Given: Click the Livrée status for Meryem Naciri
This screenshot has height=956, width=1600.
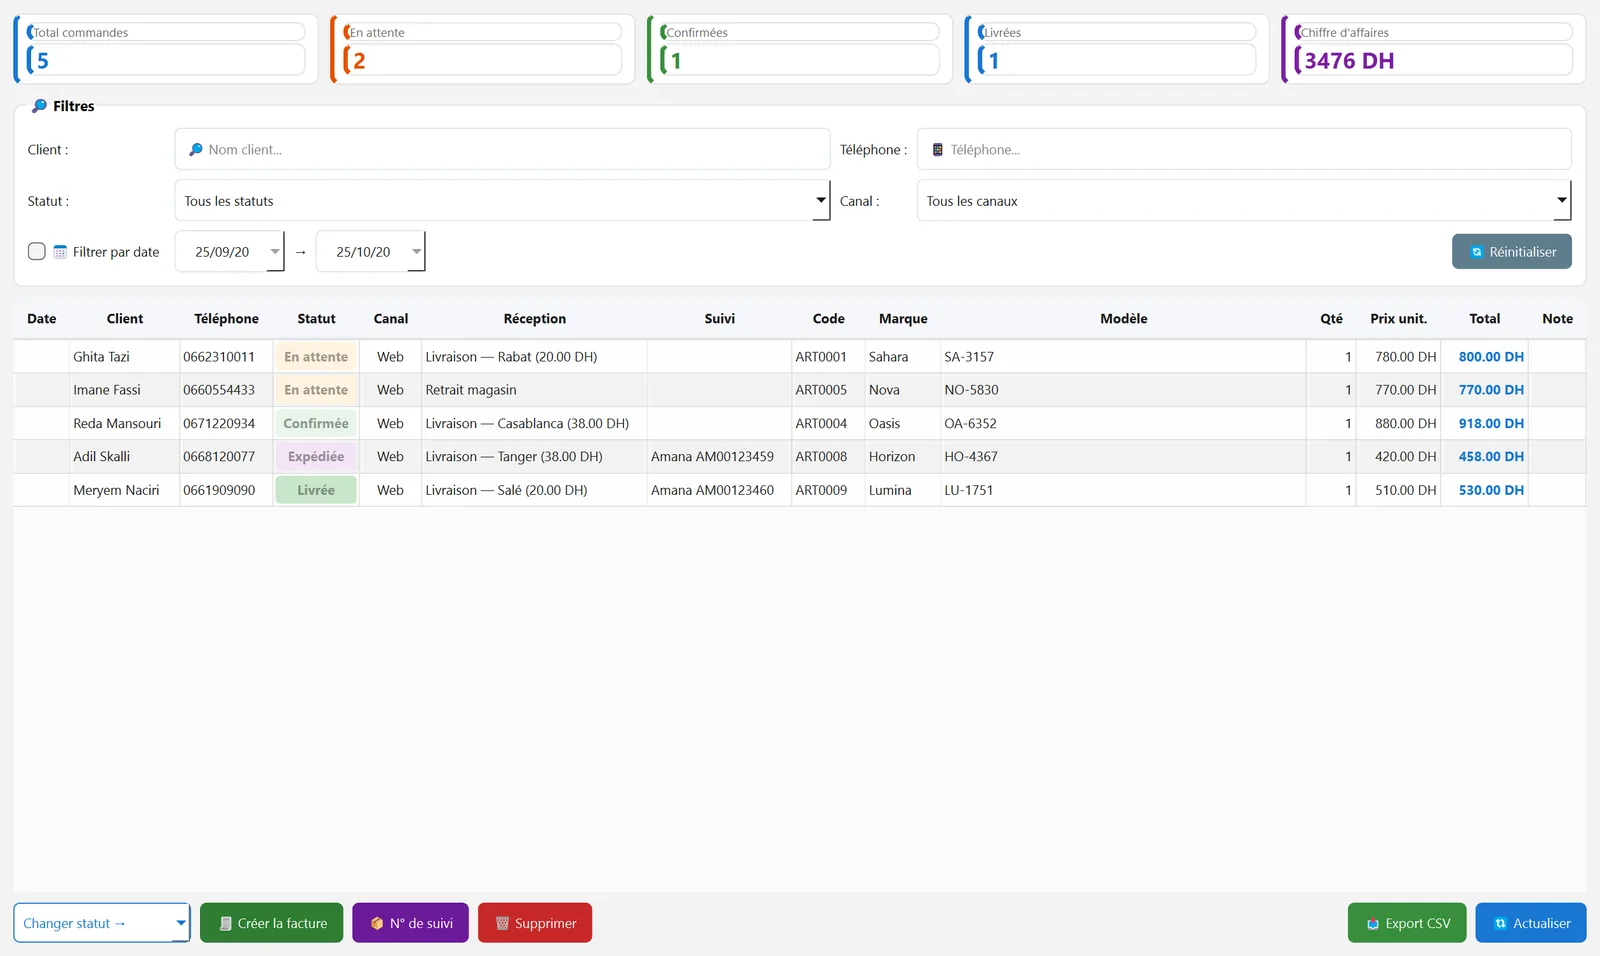Looking at the screenshot, I should pyautogui.click(x=316, y=490).
